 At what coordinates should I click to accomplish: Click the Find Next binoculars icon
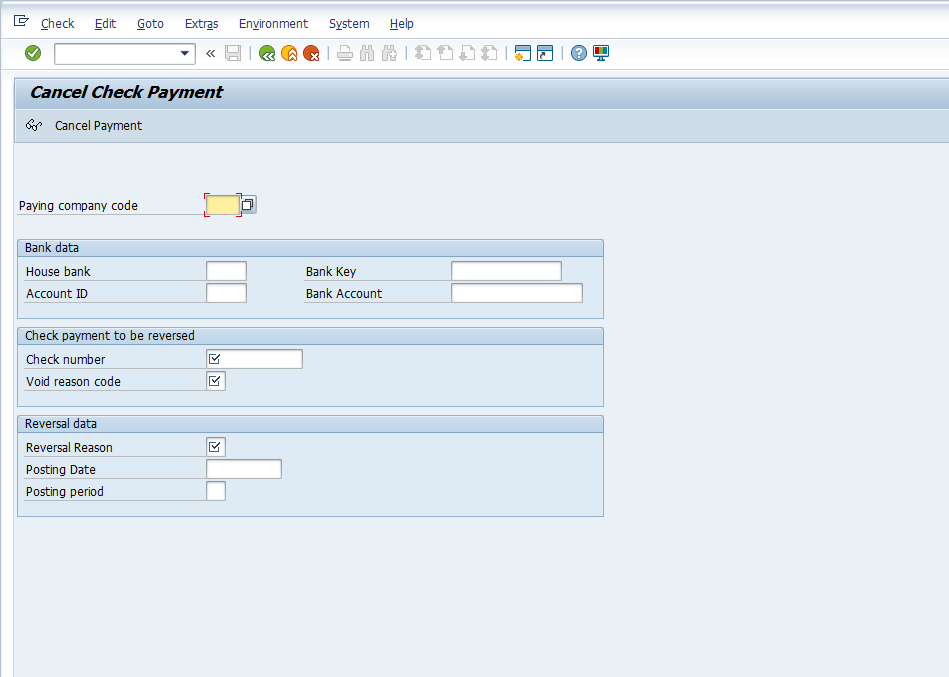point(389,53)
